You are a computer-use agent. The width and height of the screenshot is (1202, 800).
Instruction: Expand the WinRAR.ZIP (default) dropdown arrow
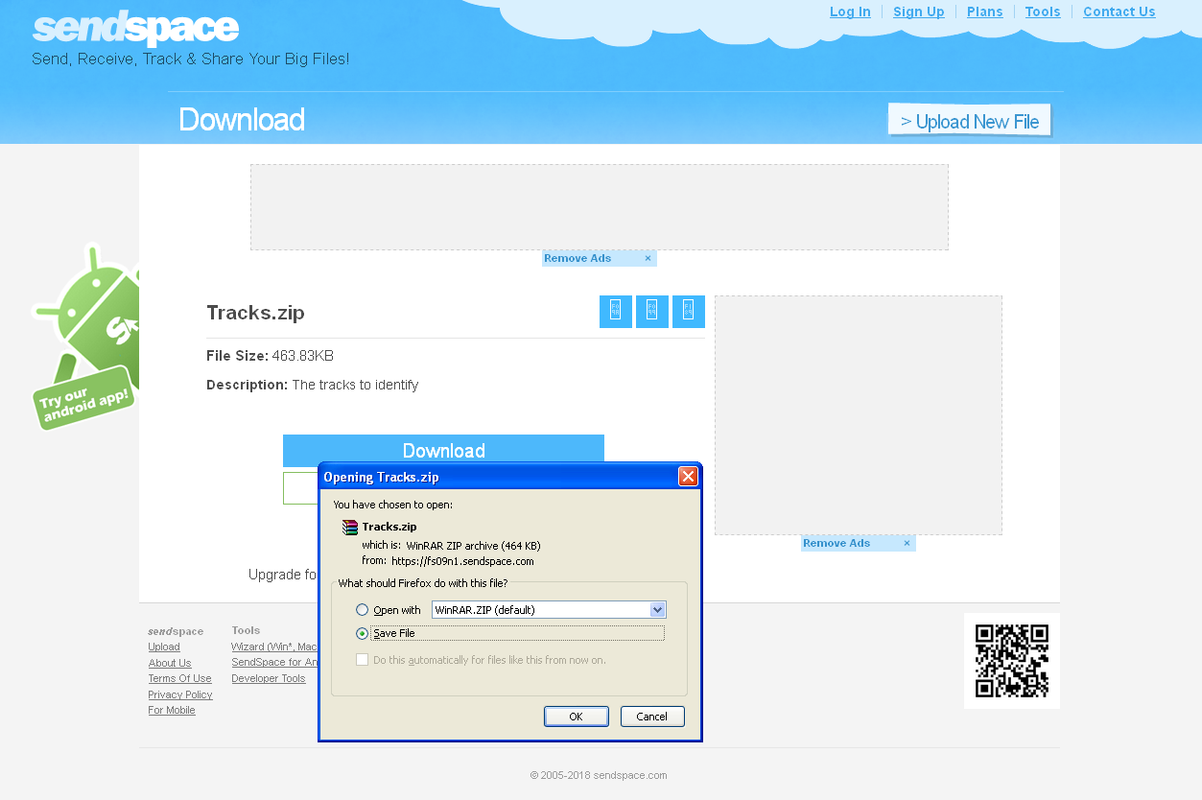point(657,610)
